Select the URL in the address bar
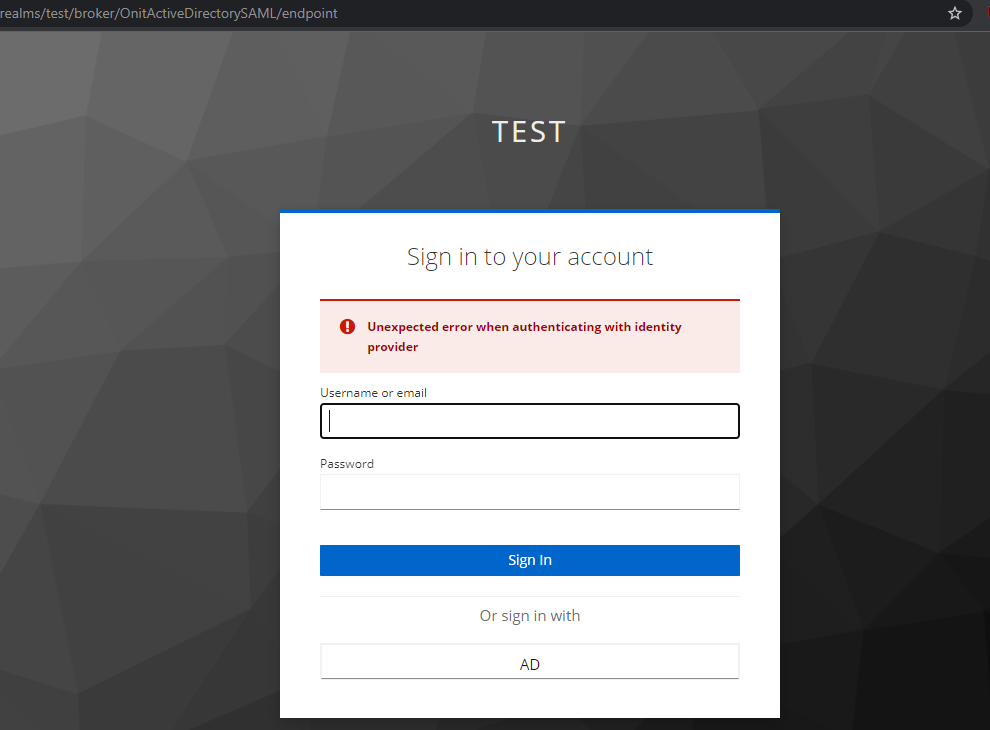The image size is (990, 730). [170, 13]
